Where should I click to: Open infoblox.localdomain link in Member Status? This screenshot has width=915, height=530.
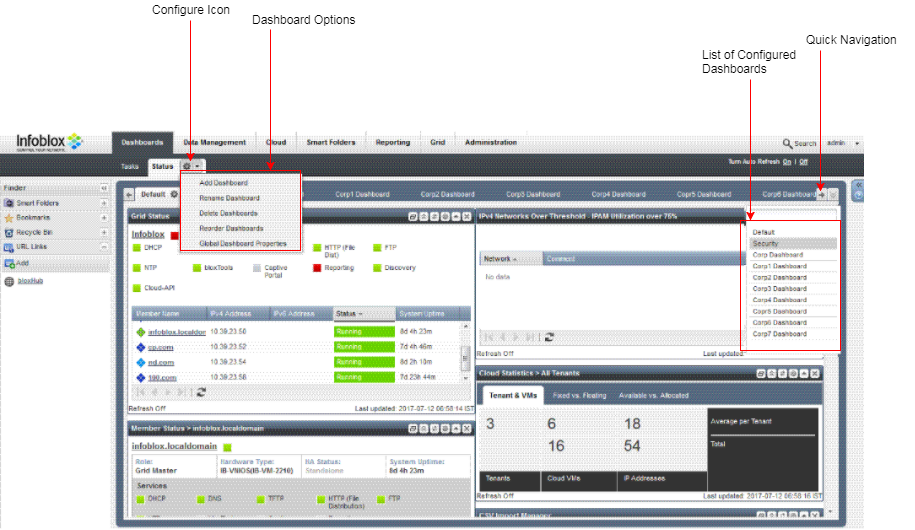point(174,446)
